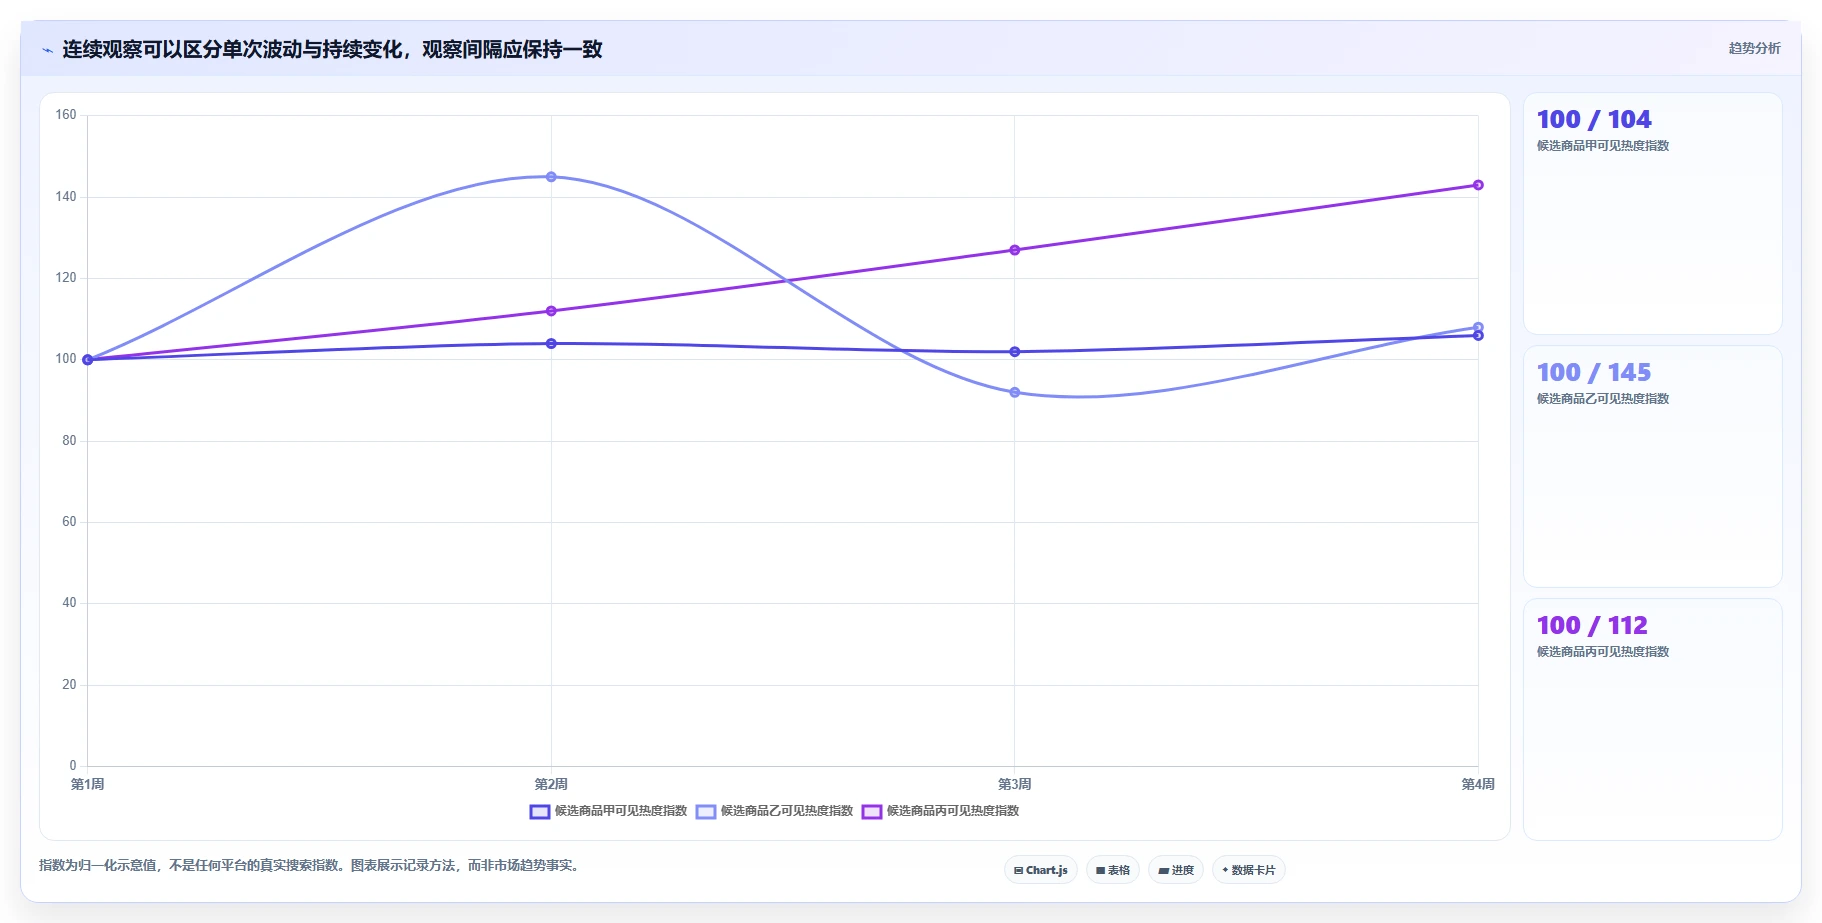Viewport: 1822px width, 923px height.
Task: Click footnote text 指数为归一化示意值
Action: [97, 866]
